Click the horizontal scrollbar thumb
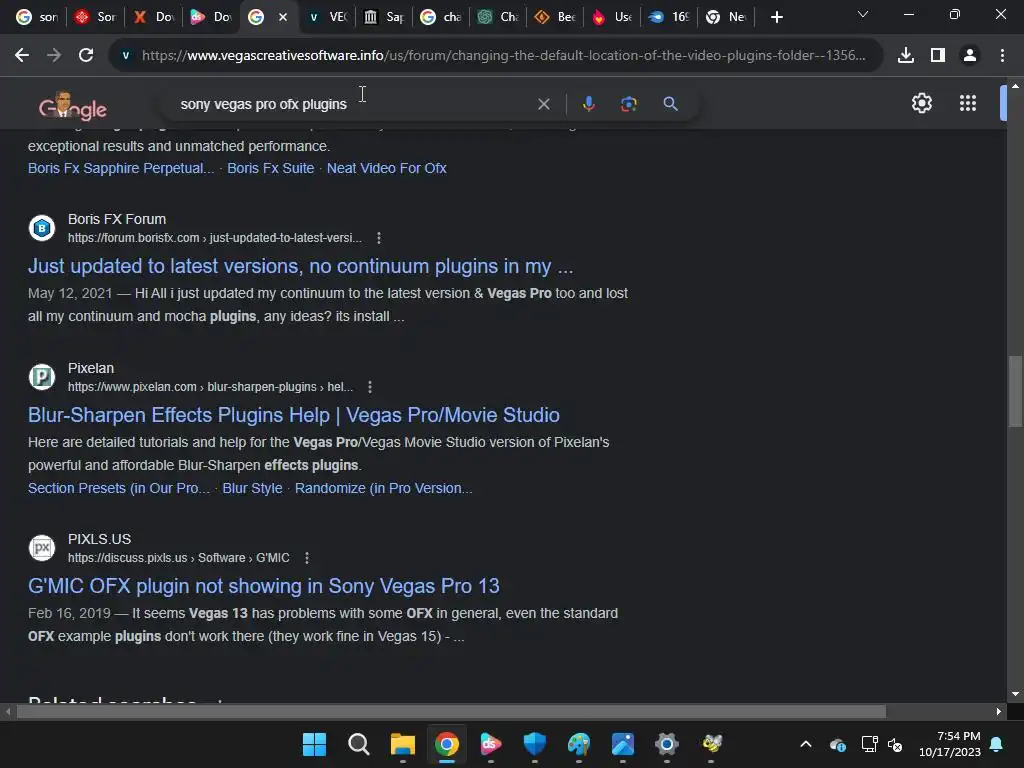 click(451, 711)
